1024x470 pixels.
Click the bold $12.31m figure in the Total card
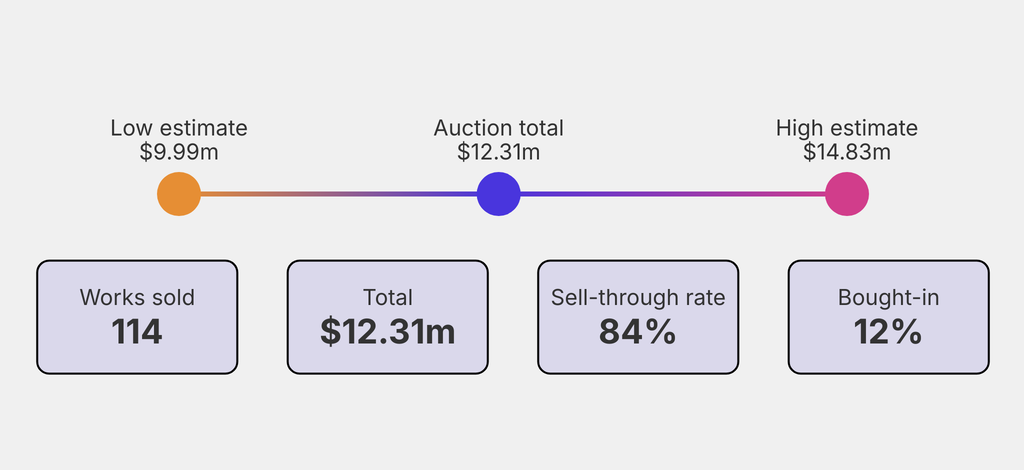pos(388,332)
